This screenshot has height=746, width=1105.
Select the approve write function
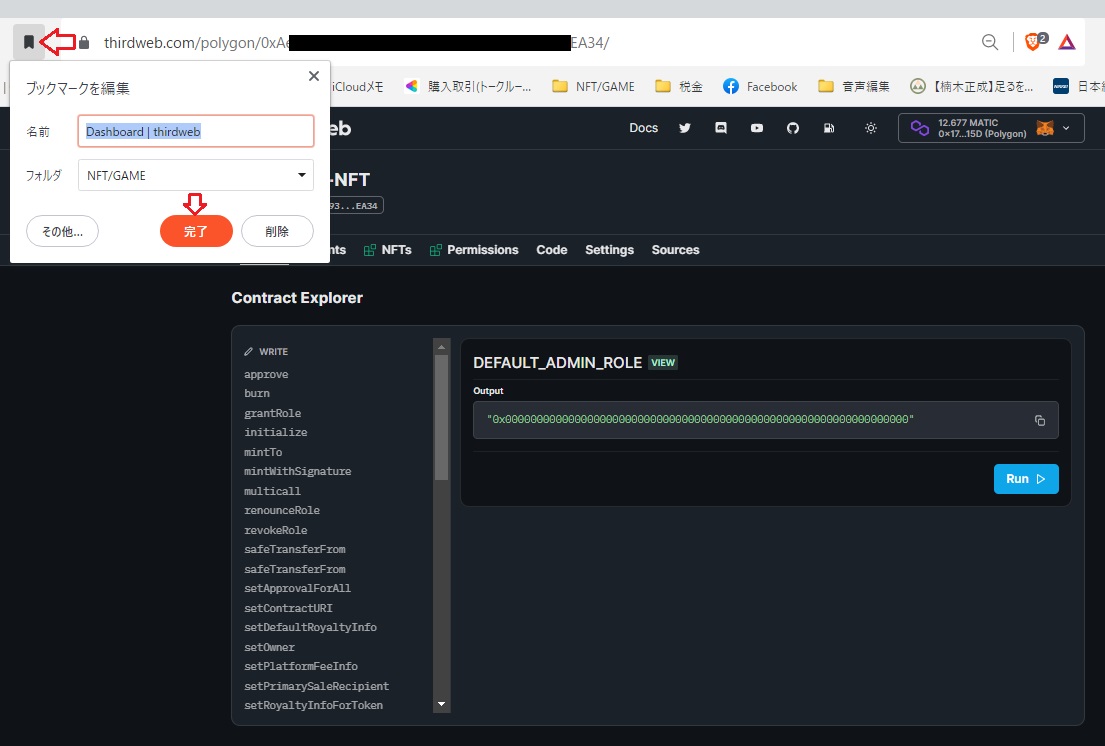pos(266,374)
